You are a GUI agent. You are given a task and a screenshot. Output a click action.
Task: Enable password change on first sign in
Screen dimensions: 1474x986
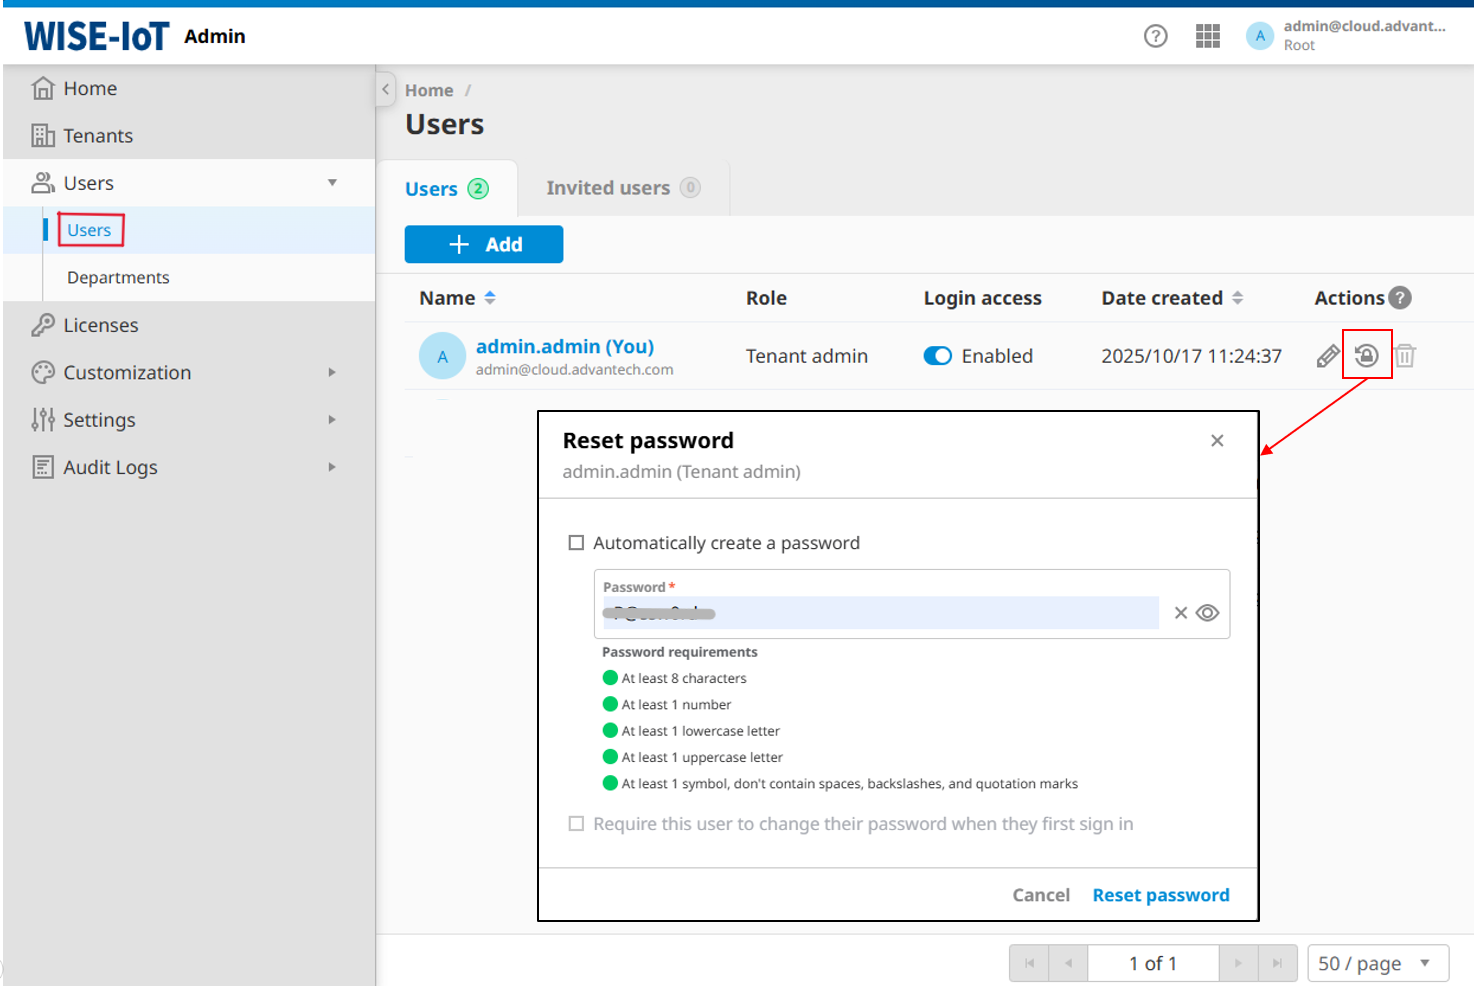(x=576, y=823)
